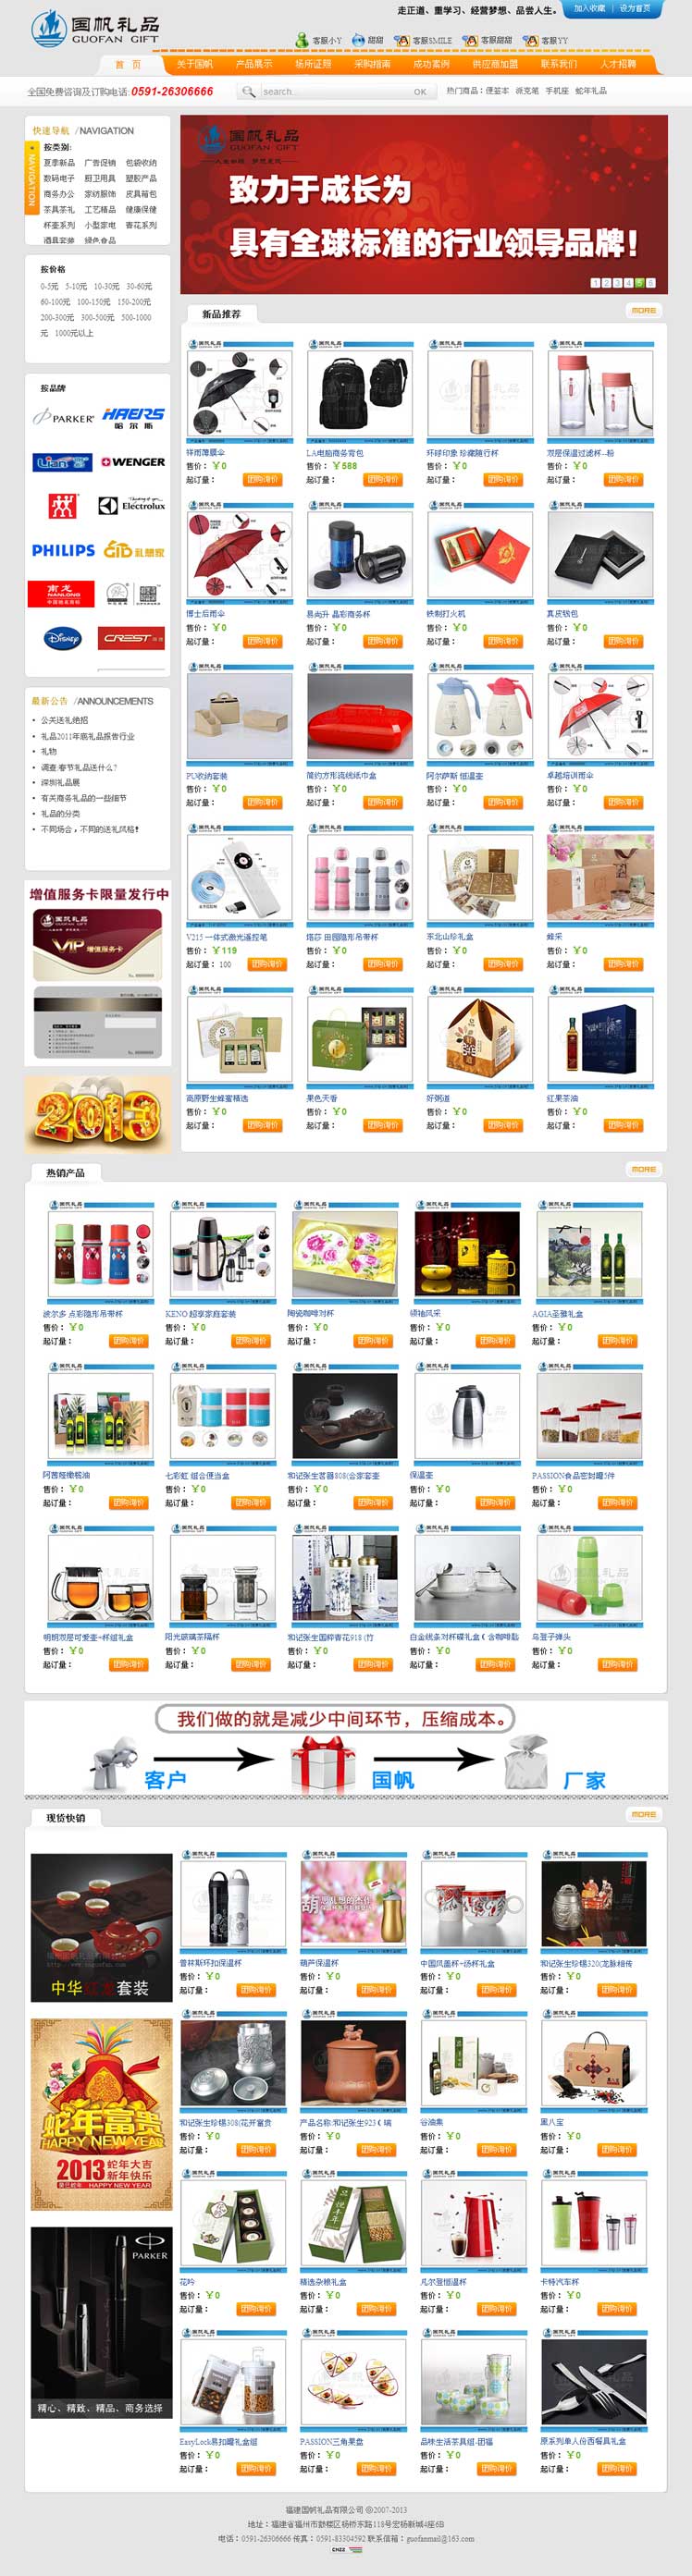
Task: Open MORE in the 新品推荐 section
Action: [x=644, y=310]
